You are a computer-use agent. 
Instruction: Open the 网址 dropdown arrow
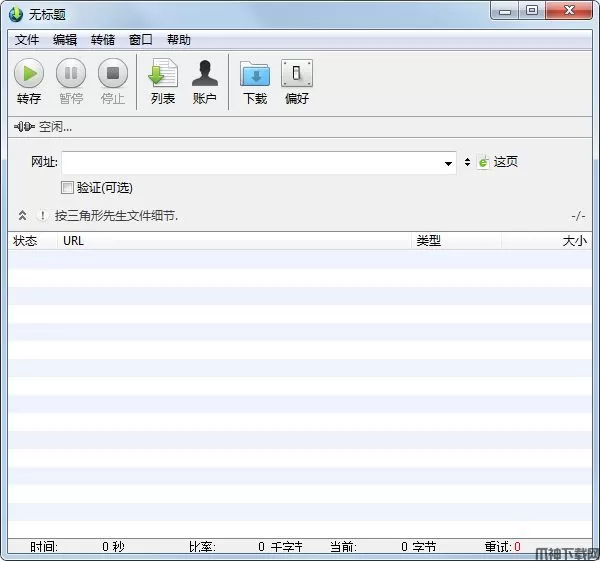(448, 163)
